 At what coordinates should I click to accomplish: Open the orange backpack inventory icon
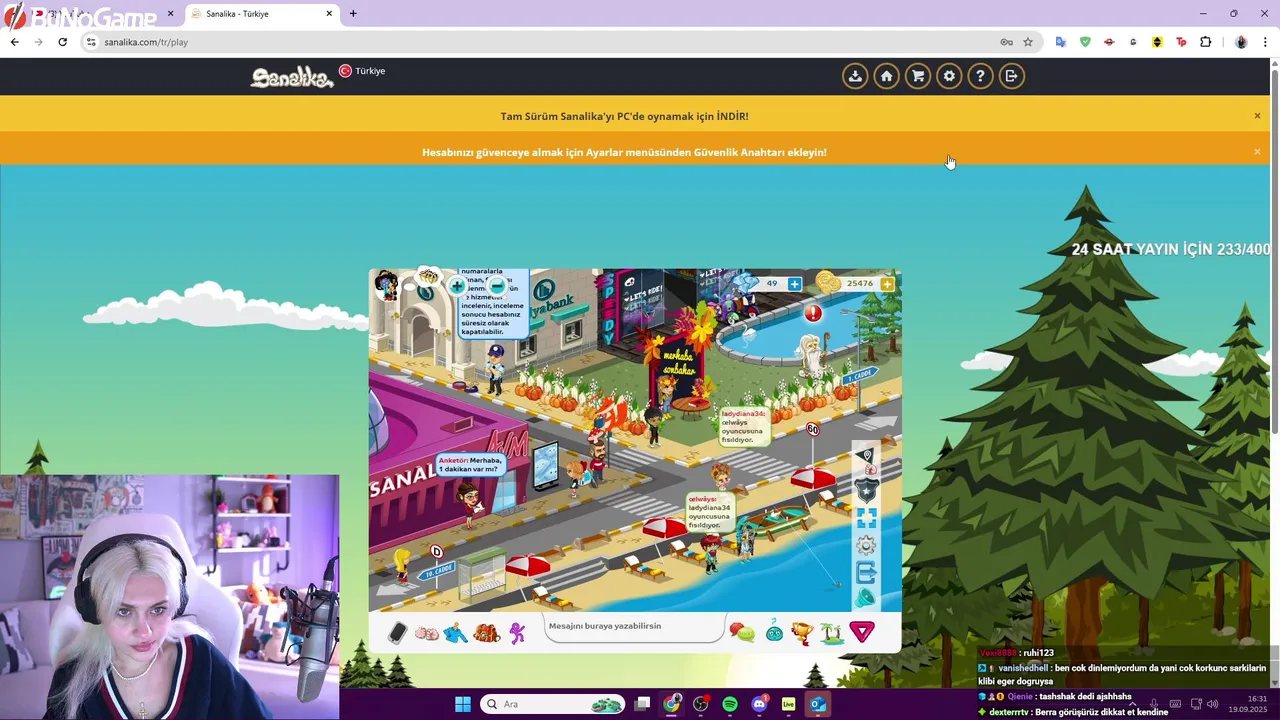[487, 633]
